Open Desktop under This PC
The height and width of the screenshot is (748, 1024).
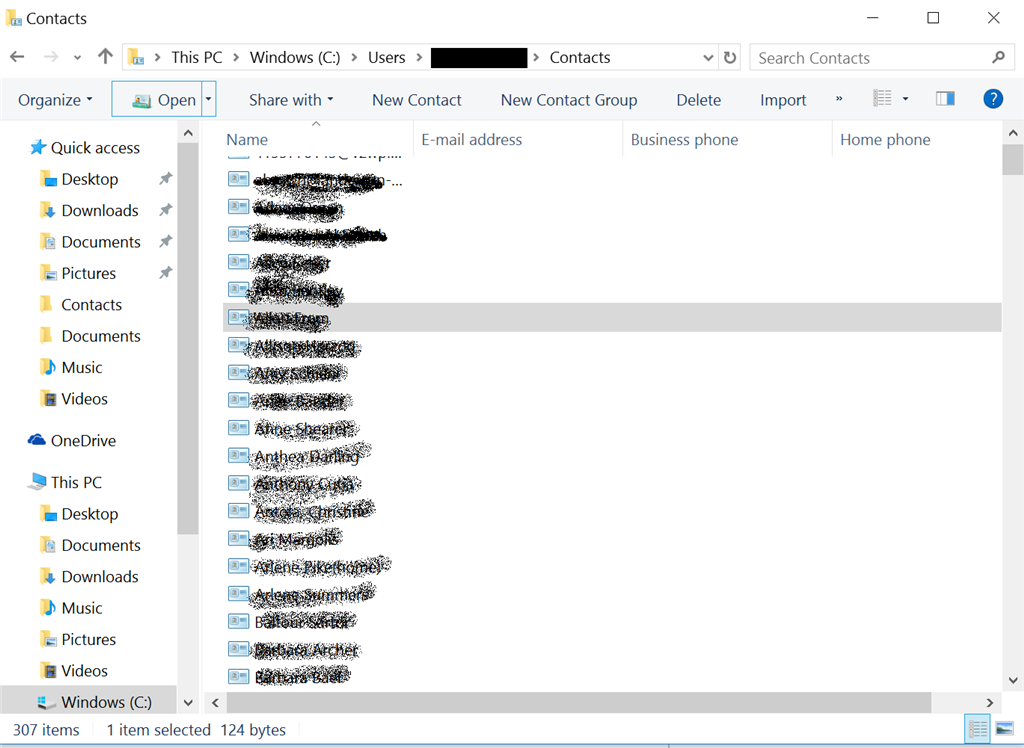(89, 513)
